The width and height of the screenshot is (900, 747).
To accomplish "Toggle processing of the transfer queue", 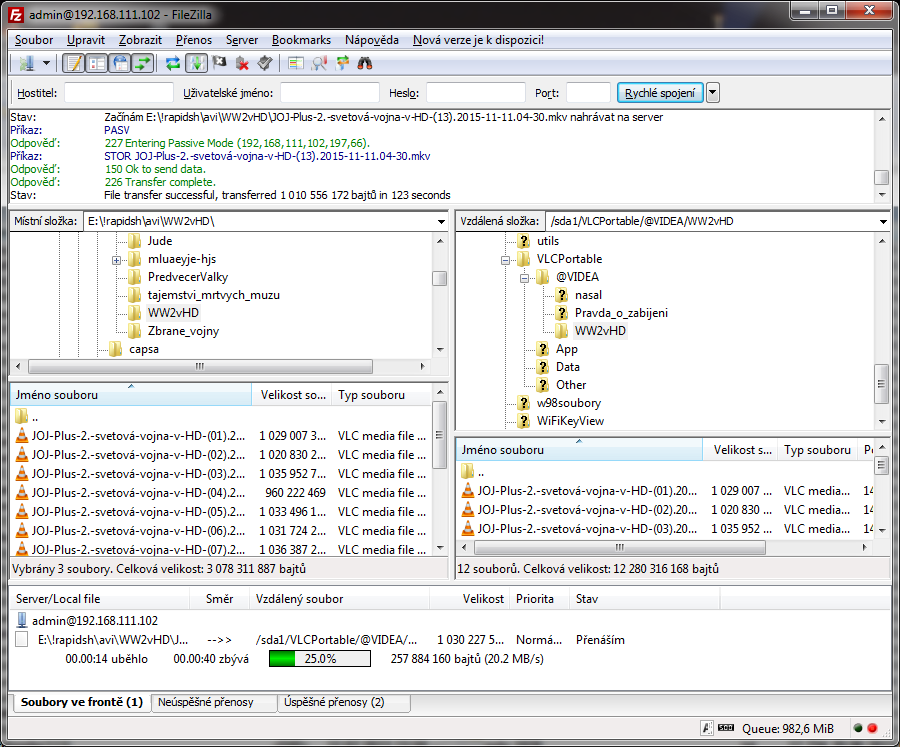I will (x=196, y=63).
